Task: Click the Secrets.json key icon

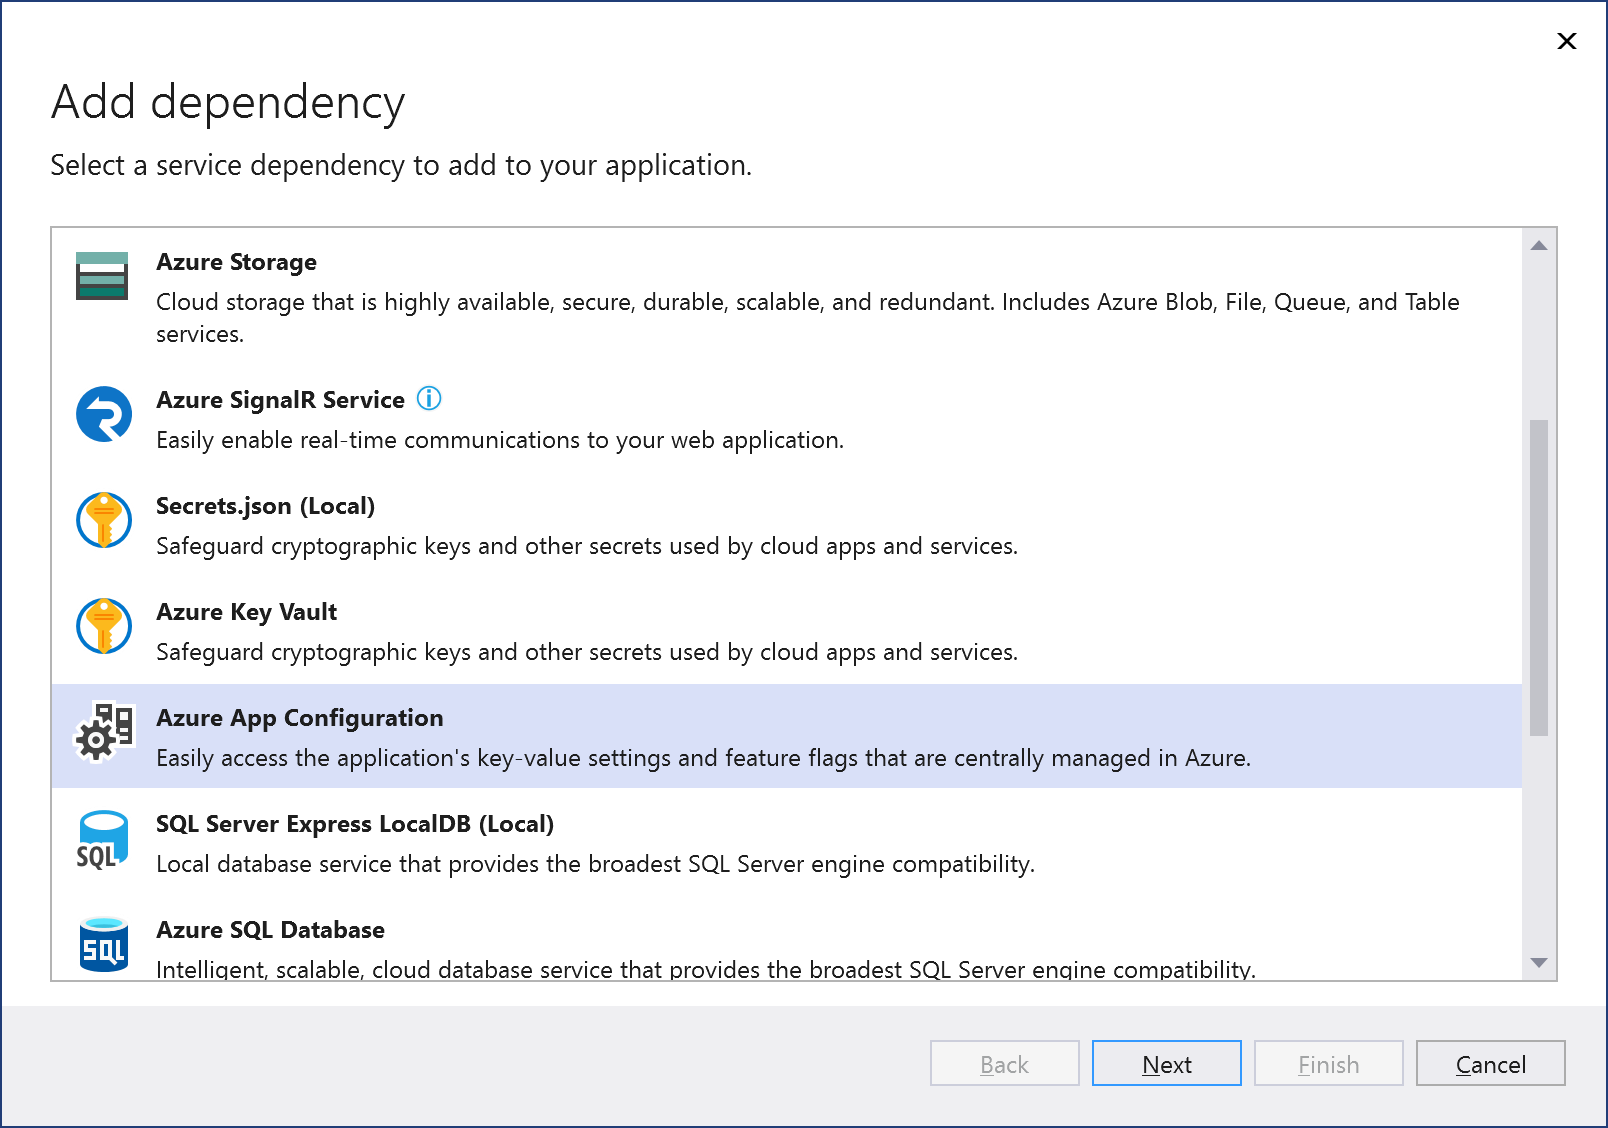Action: click(104, 520)
